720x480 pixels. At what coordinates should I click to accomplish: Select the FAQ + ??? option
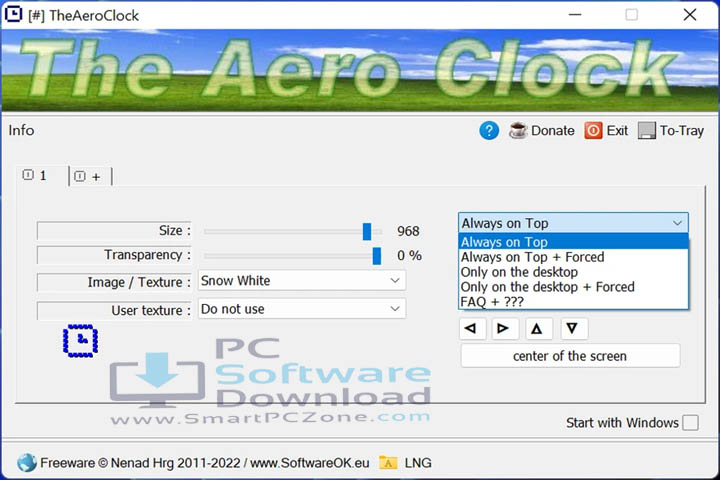tap(573, 302)
